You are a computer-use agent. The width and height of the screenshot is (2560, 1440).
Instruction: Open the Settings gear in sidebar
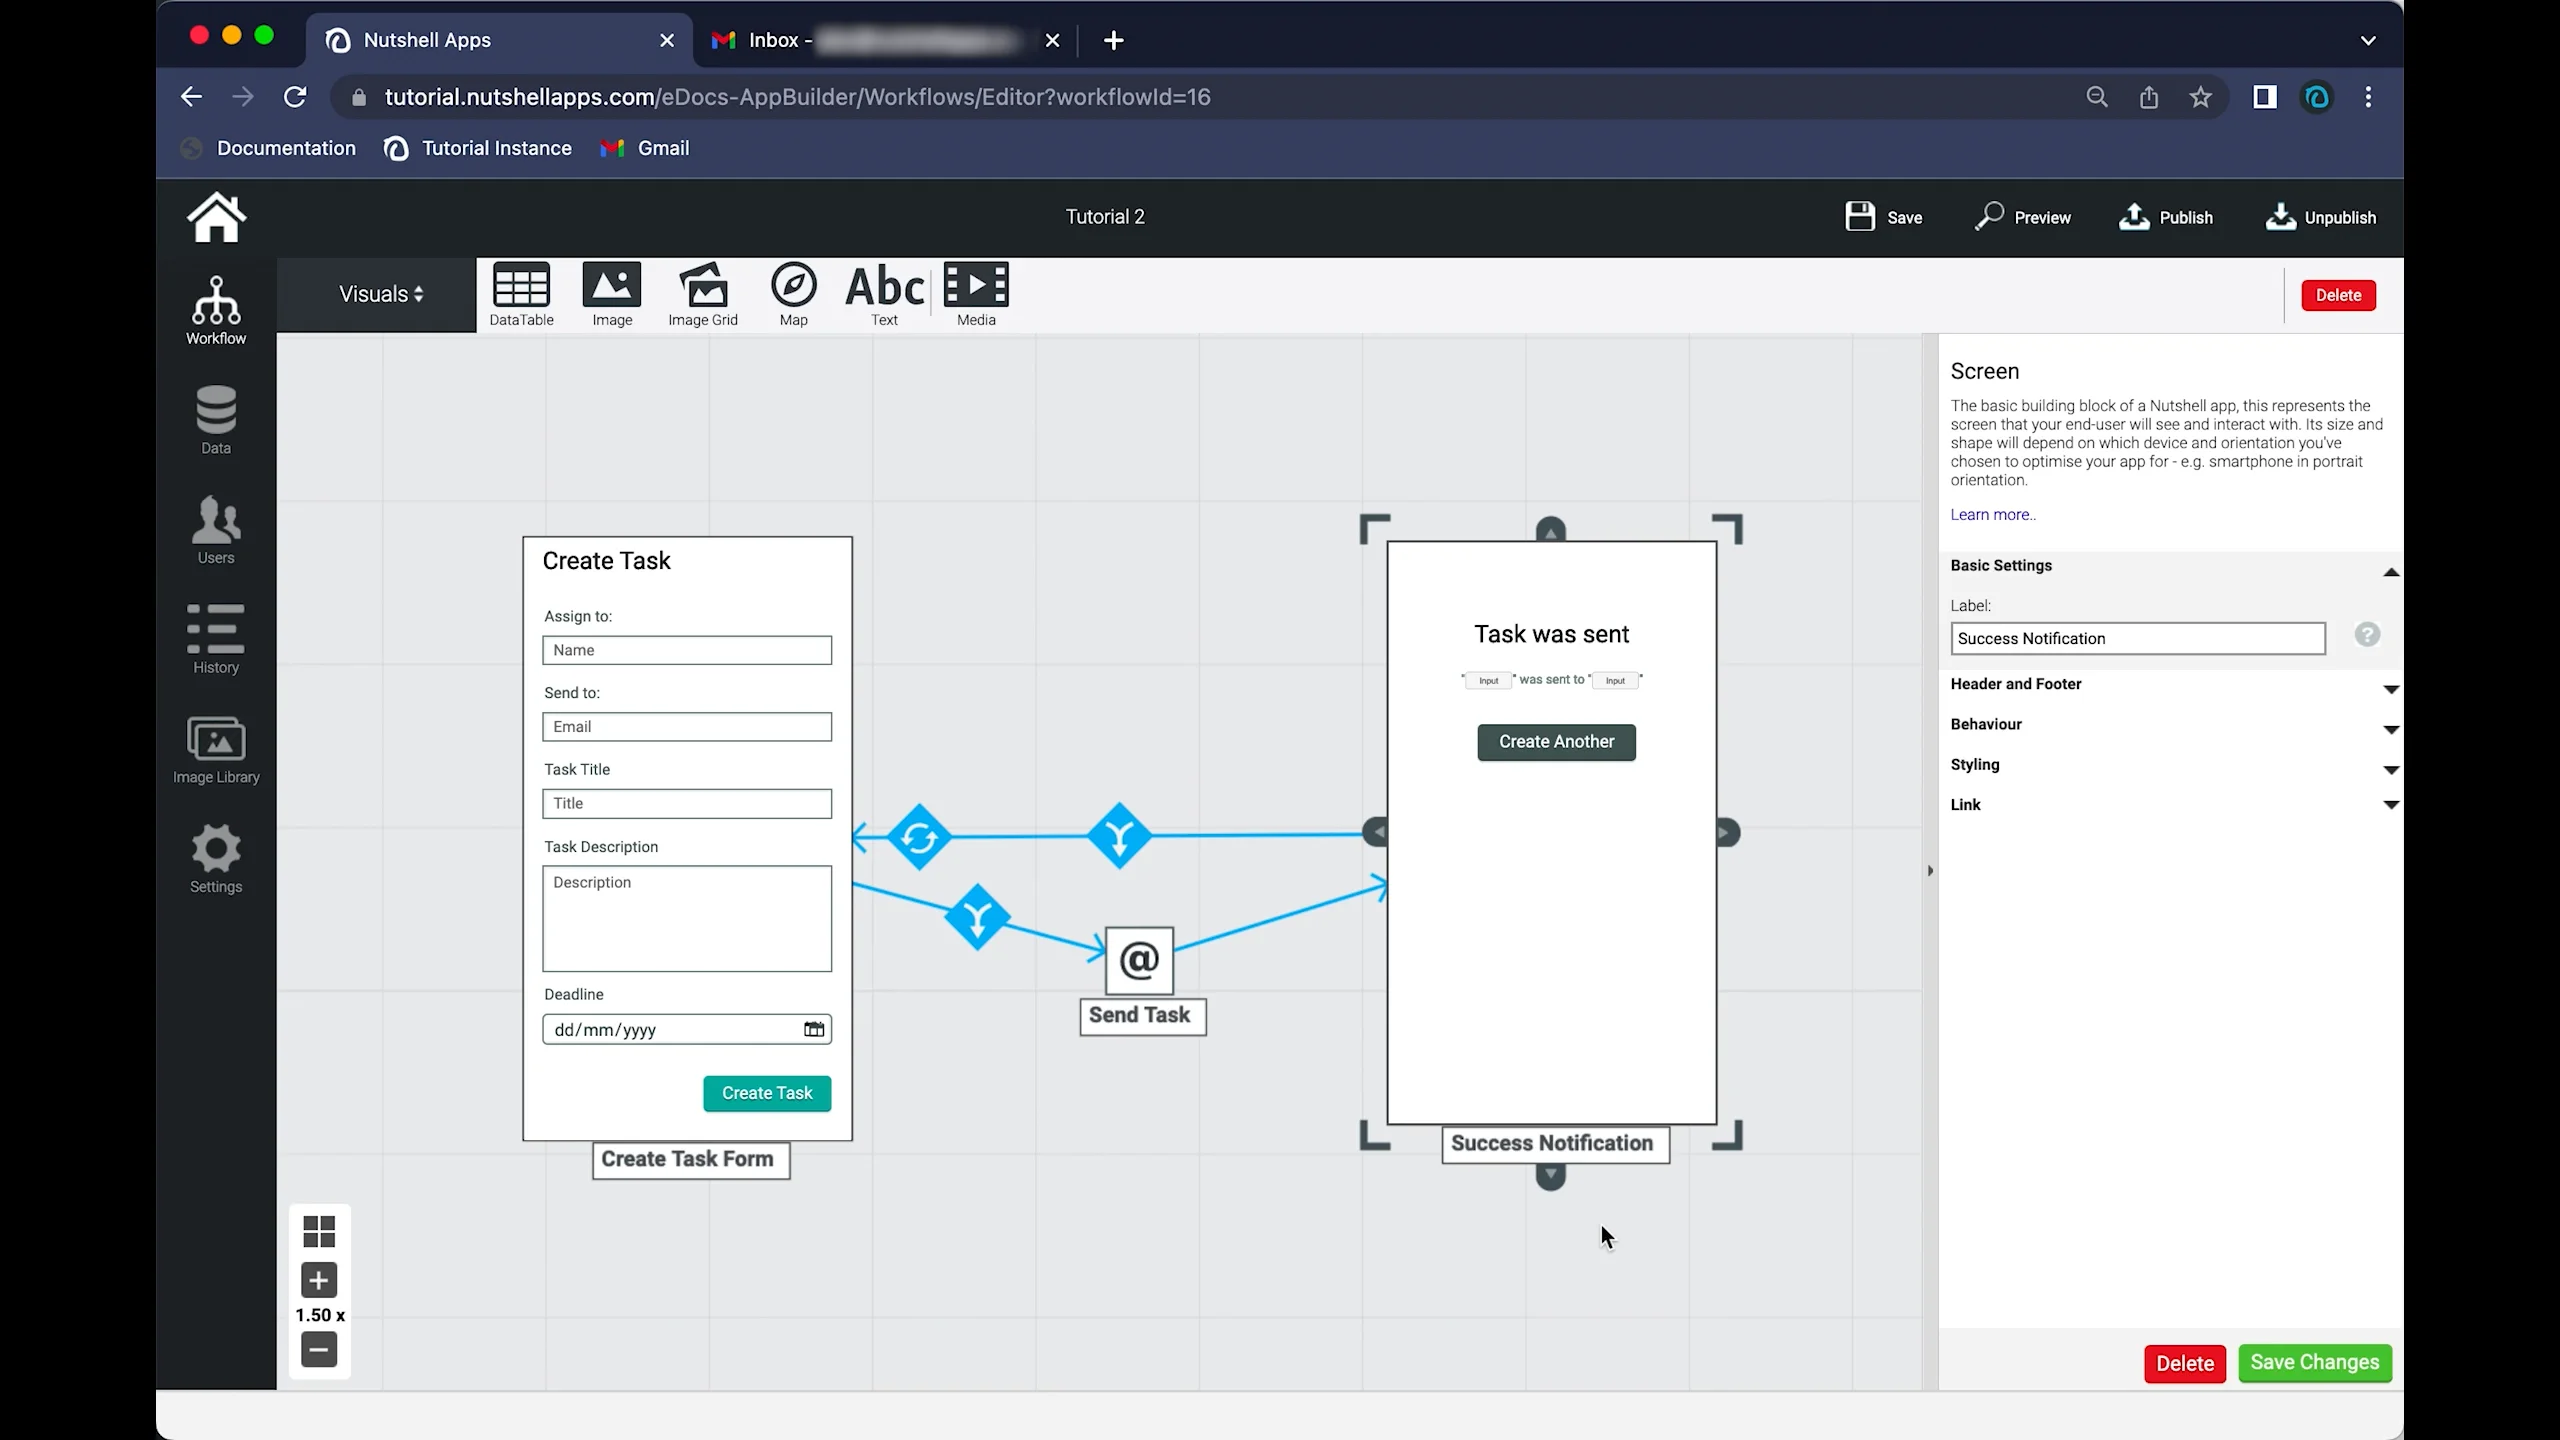coord(216,859)
